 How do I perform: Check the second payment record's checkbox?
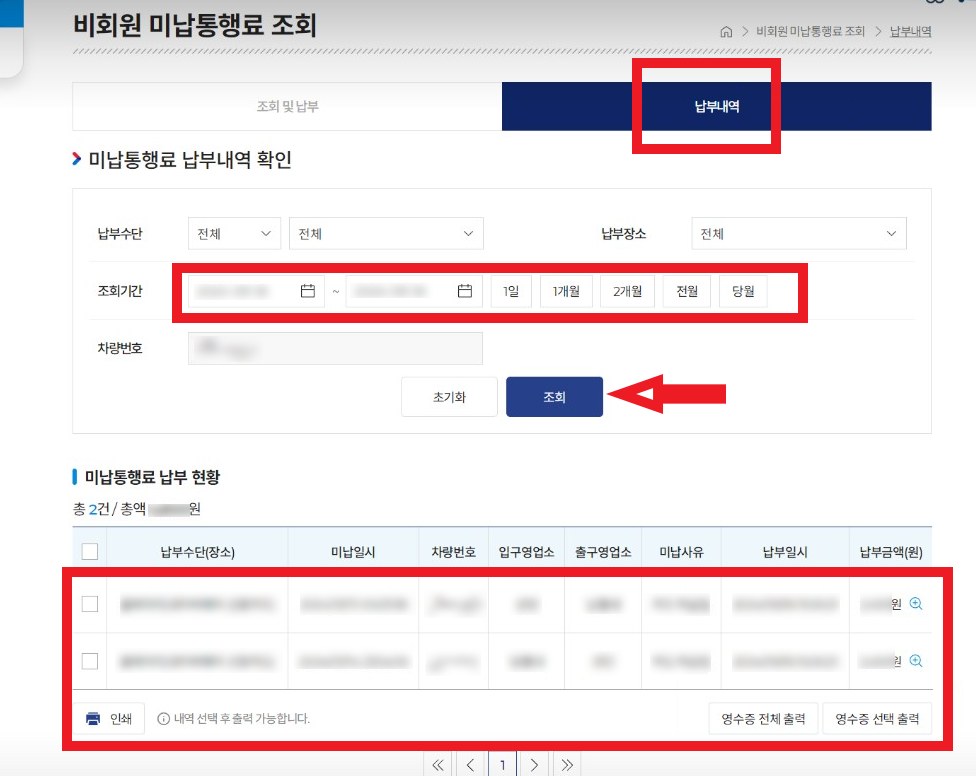[89, 661]
